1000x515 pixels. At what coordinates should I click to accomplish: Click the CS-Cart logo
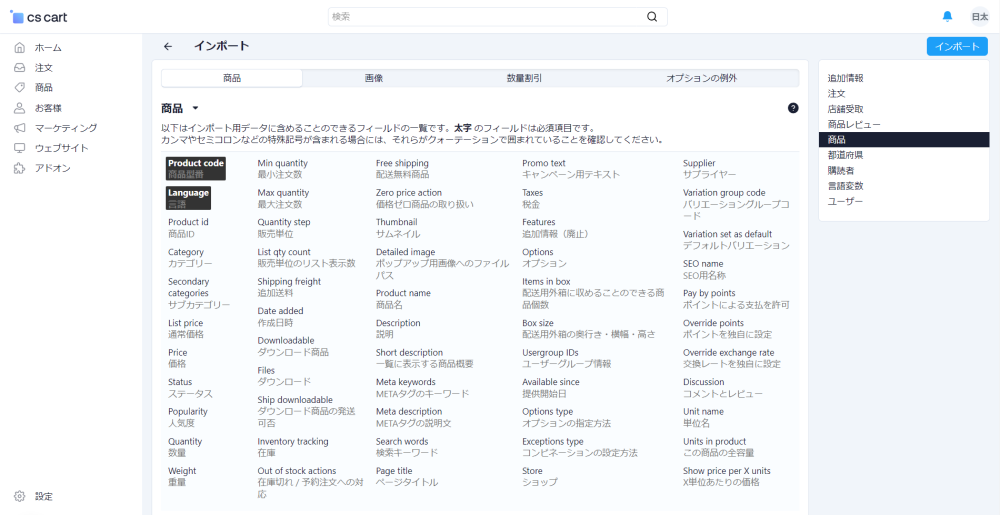[x=39, y=17]
